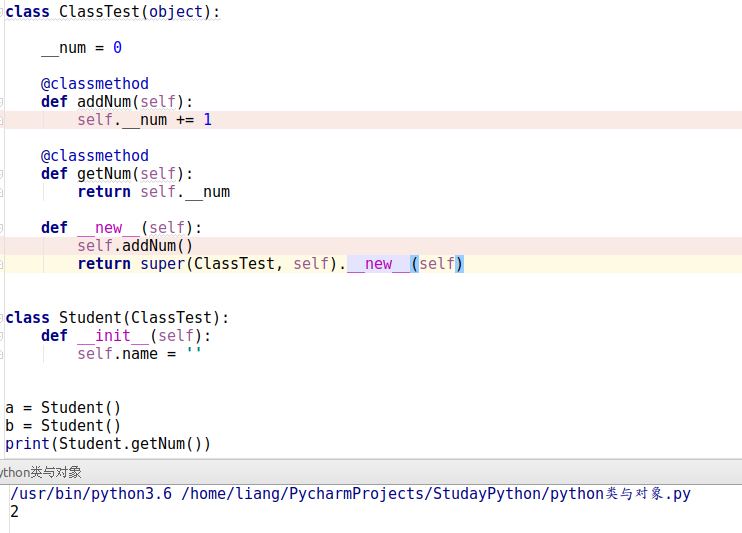Click the output value 2 in the console
Screen dimensions: 742x533
point(14,512)
